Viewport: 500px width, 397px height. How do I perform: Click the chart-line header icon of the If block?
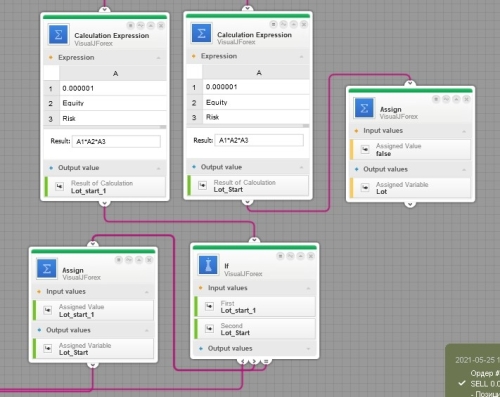[x=290, y=256]
